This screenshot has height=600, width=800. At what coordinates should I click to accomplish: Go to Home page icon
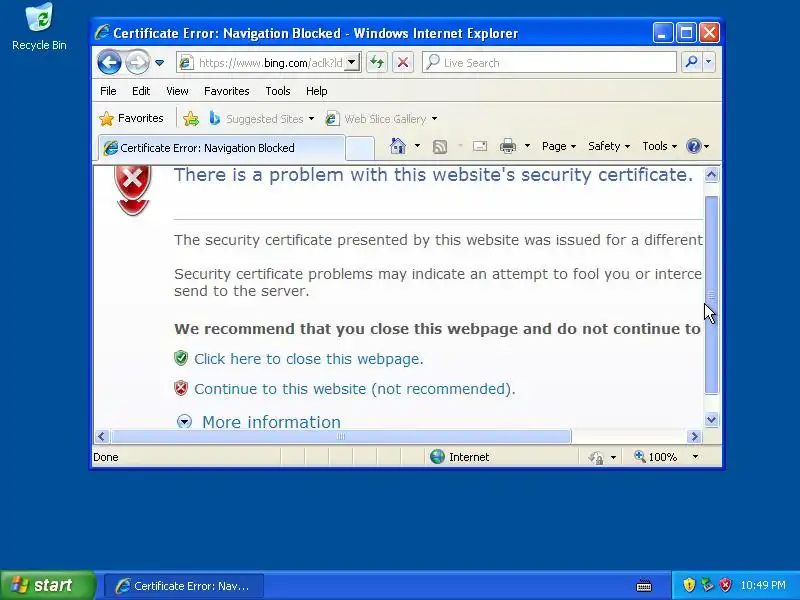point(397,146)
